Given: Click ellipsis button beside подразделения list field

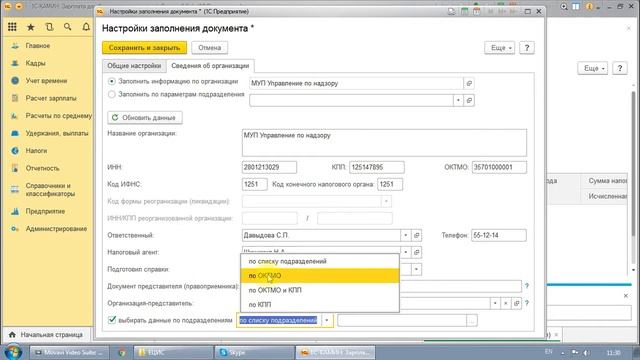Looking at the screenshot, I should tap(472, 321).
